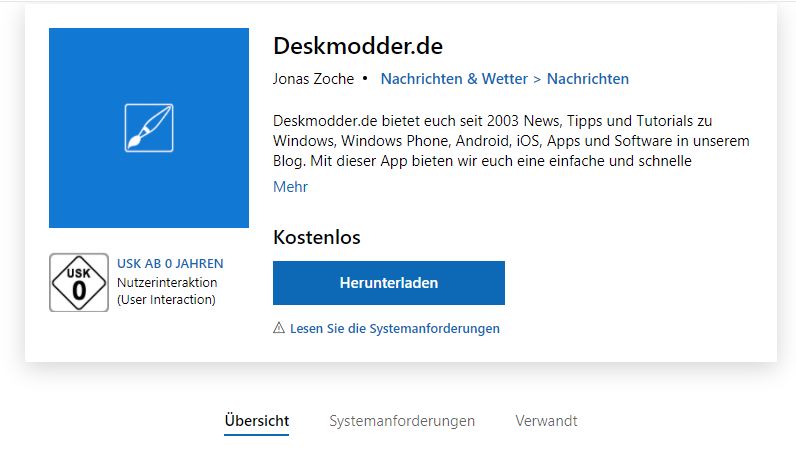Go to the Nachrichten subcategory link
Image resolution: width=796 pixels, height=476 pixels.
588,79
